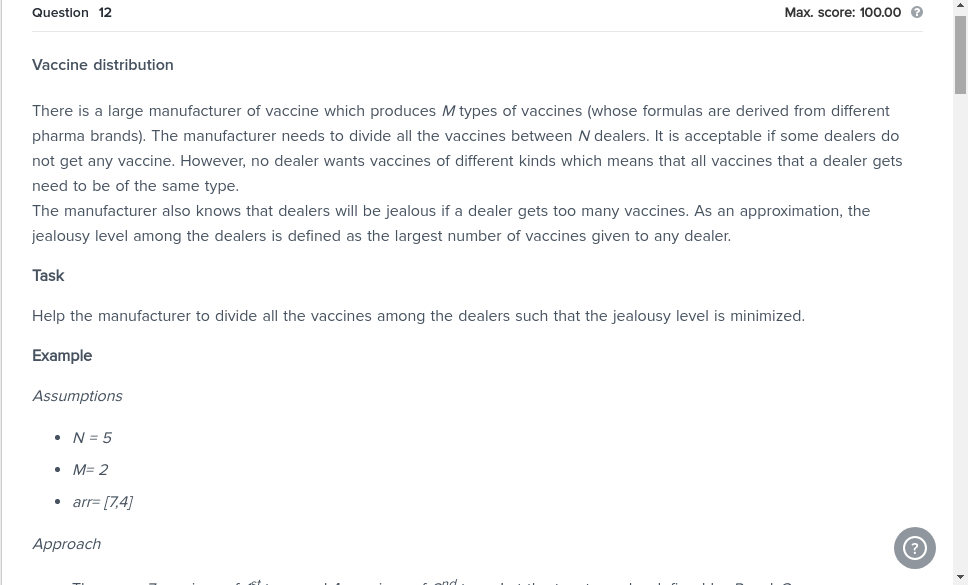Screen dimensions: 968x585
Task: Click the scrollbar up arrow
Action: [960, 4]
